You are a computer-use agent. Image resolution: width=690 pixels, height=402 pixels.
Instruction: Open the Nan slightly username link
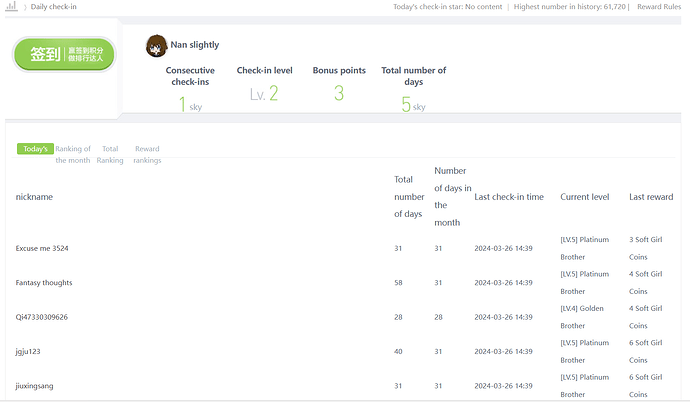coord(195,45)
